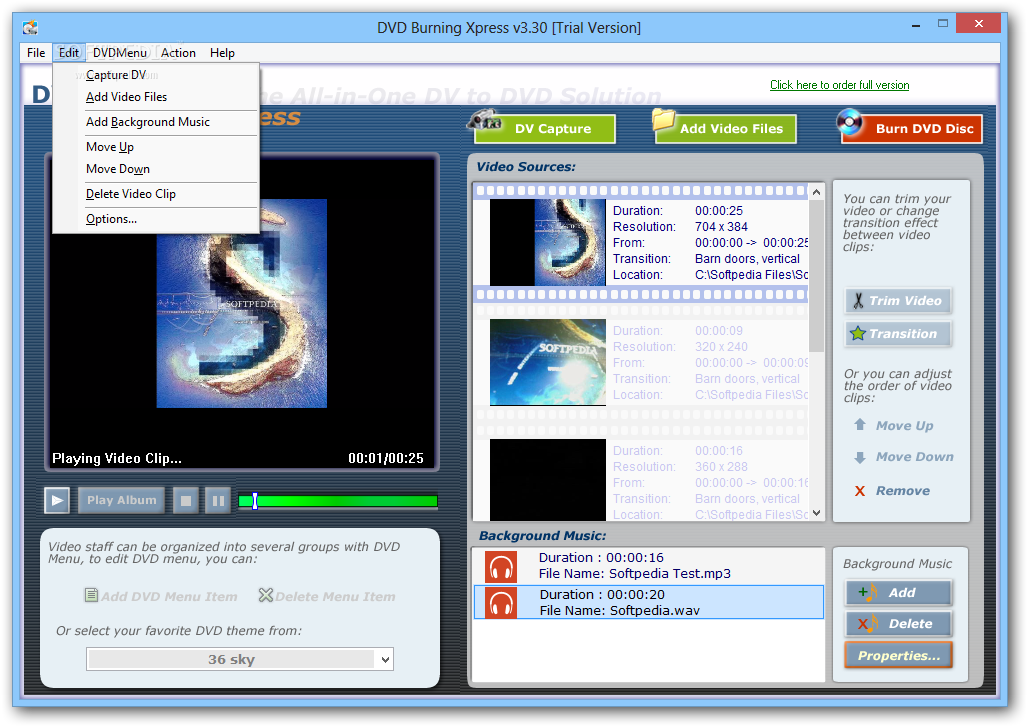Click the Delete background music icon
The width and height of the screenshot is (1028, 727).
coord(867,624)
